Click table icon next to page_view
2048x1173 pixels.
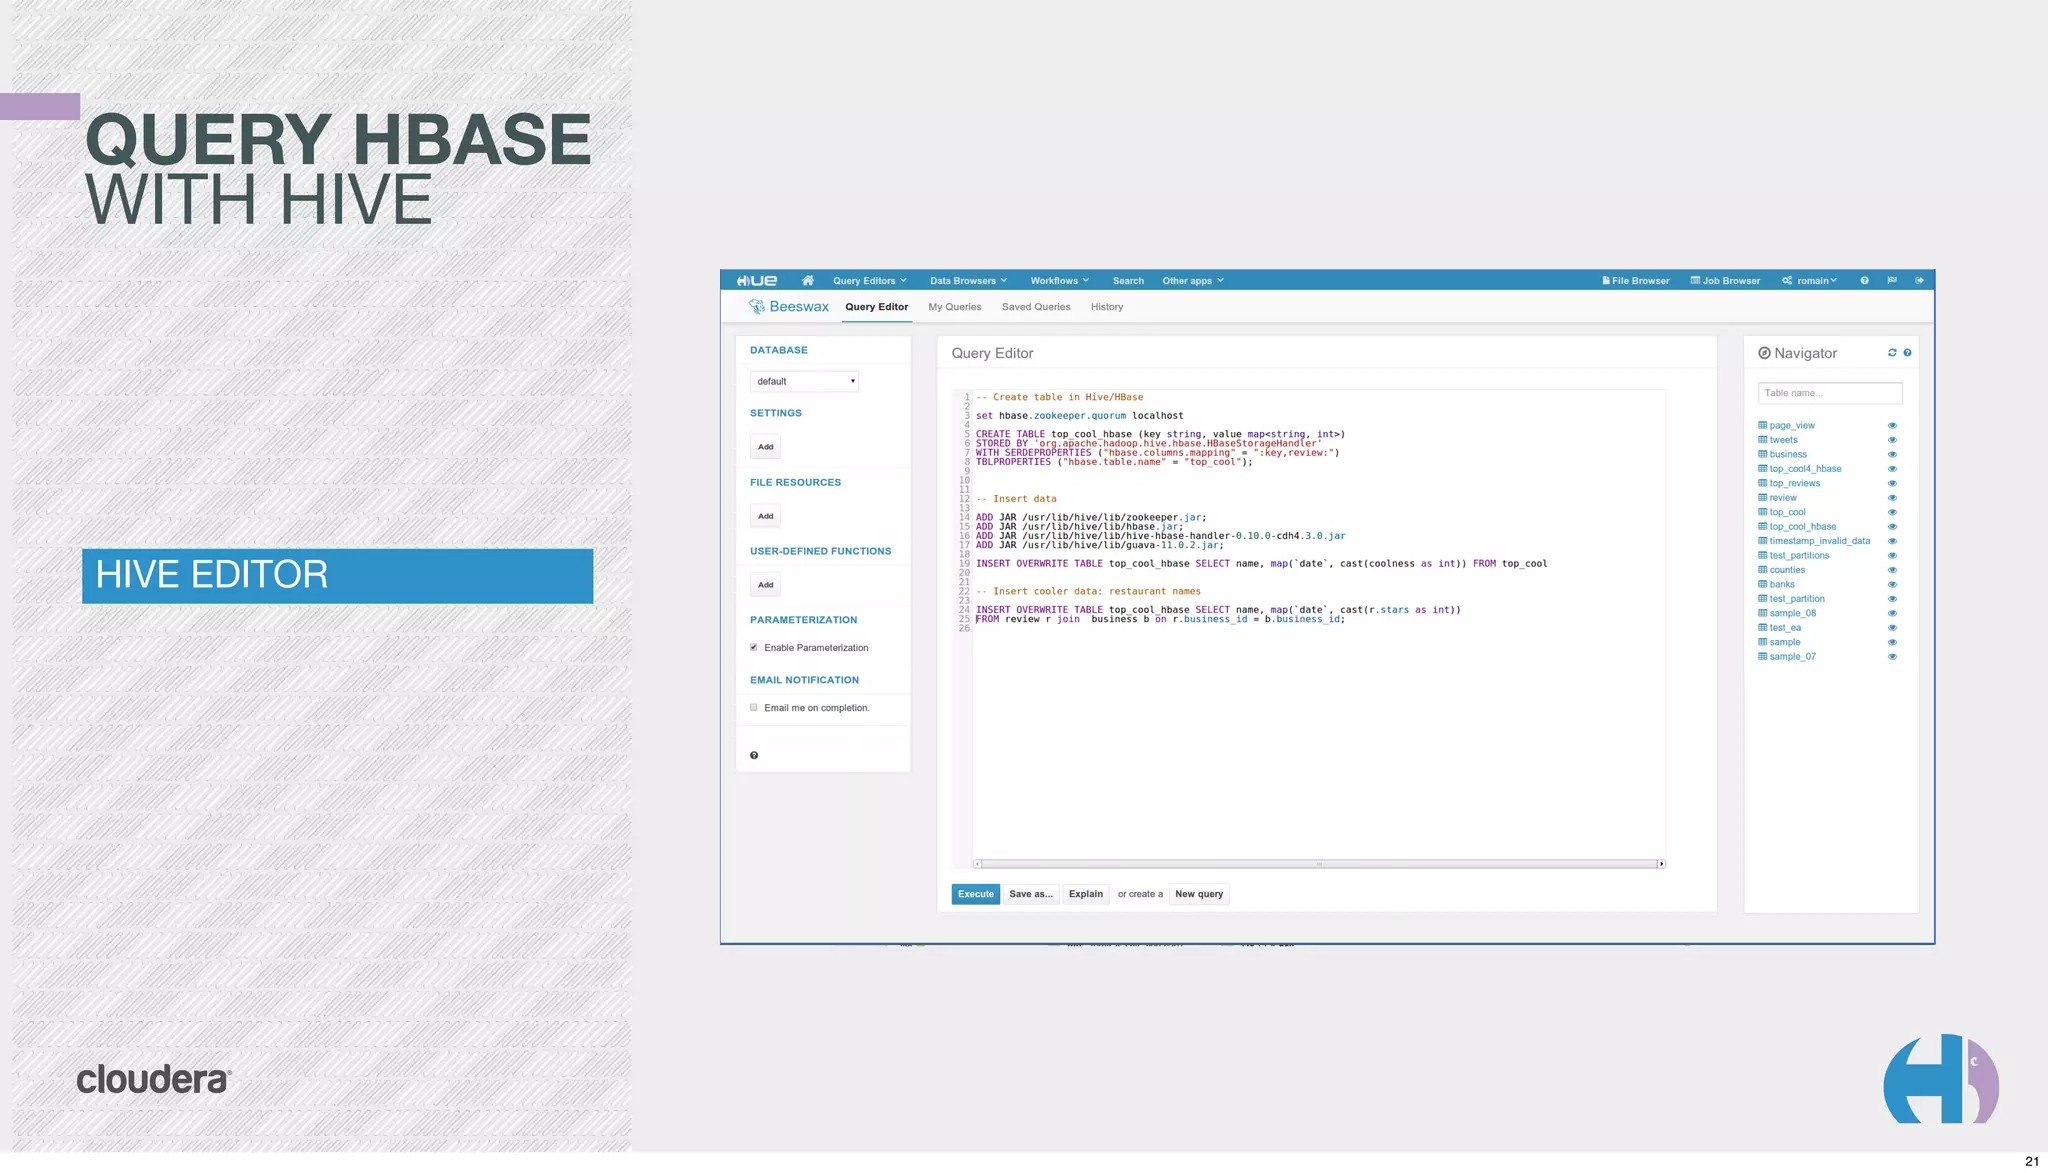coord(1763,425)
